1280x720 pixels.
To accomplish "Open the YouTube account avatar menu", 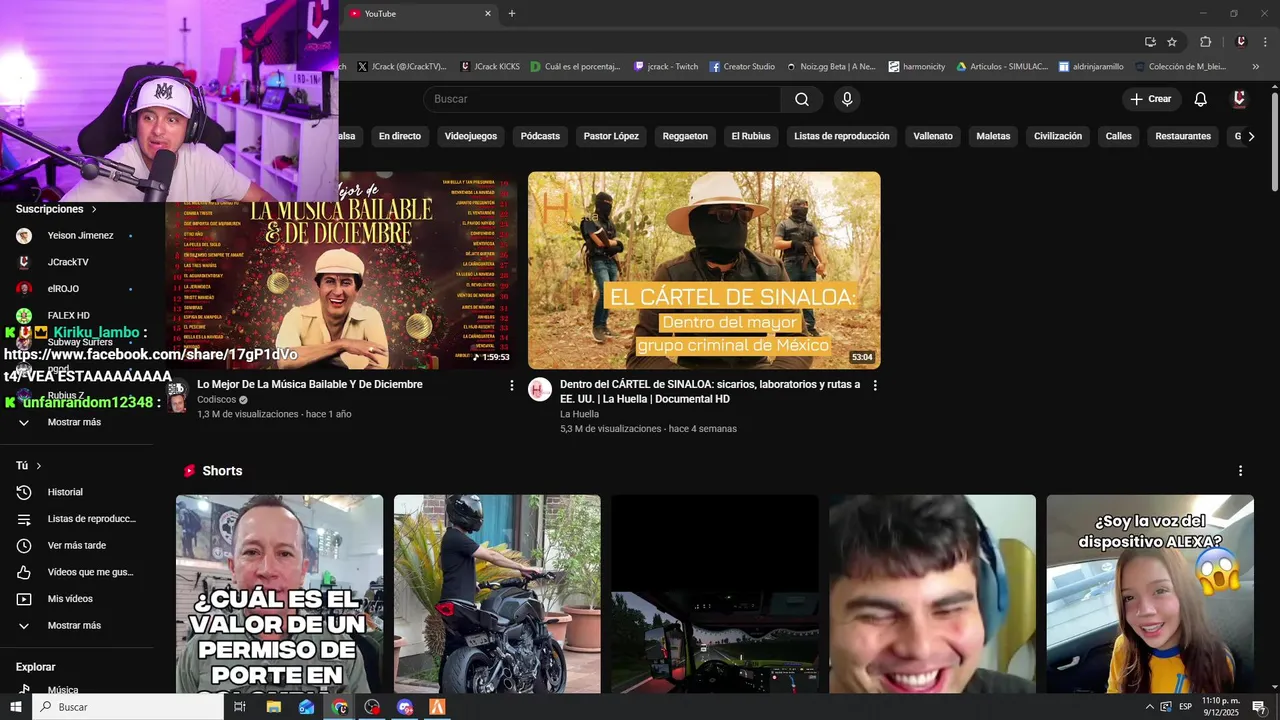I will click(1239, 99).
